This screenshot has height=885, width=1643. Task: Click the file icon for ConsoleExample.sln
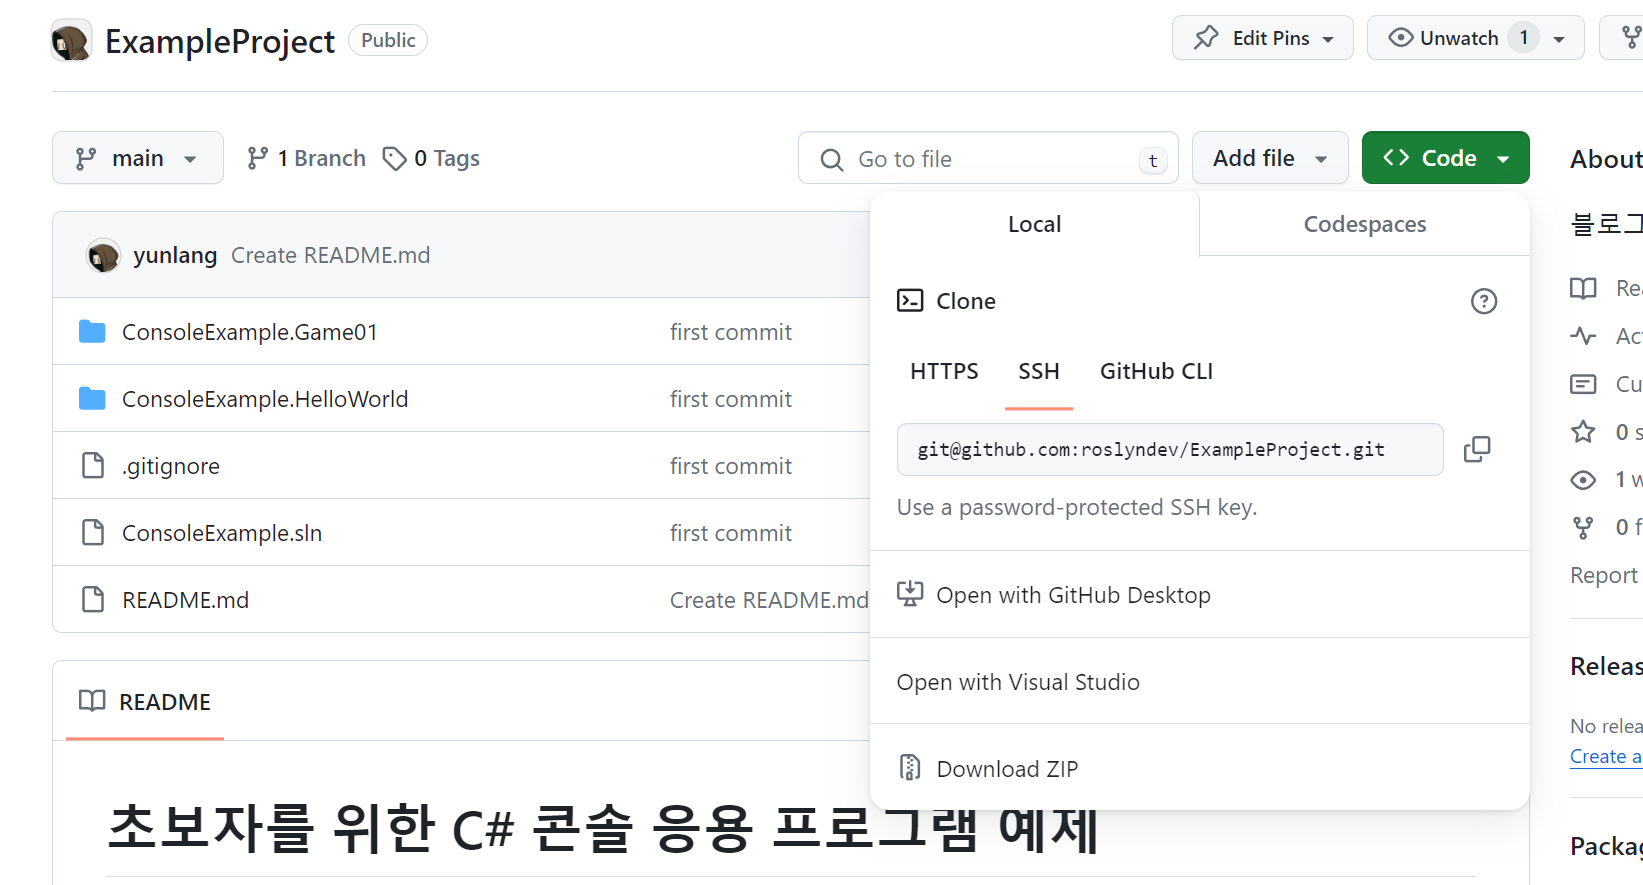[93, 532]
